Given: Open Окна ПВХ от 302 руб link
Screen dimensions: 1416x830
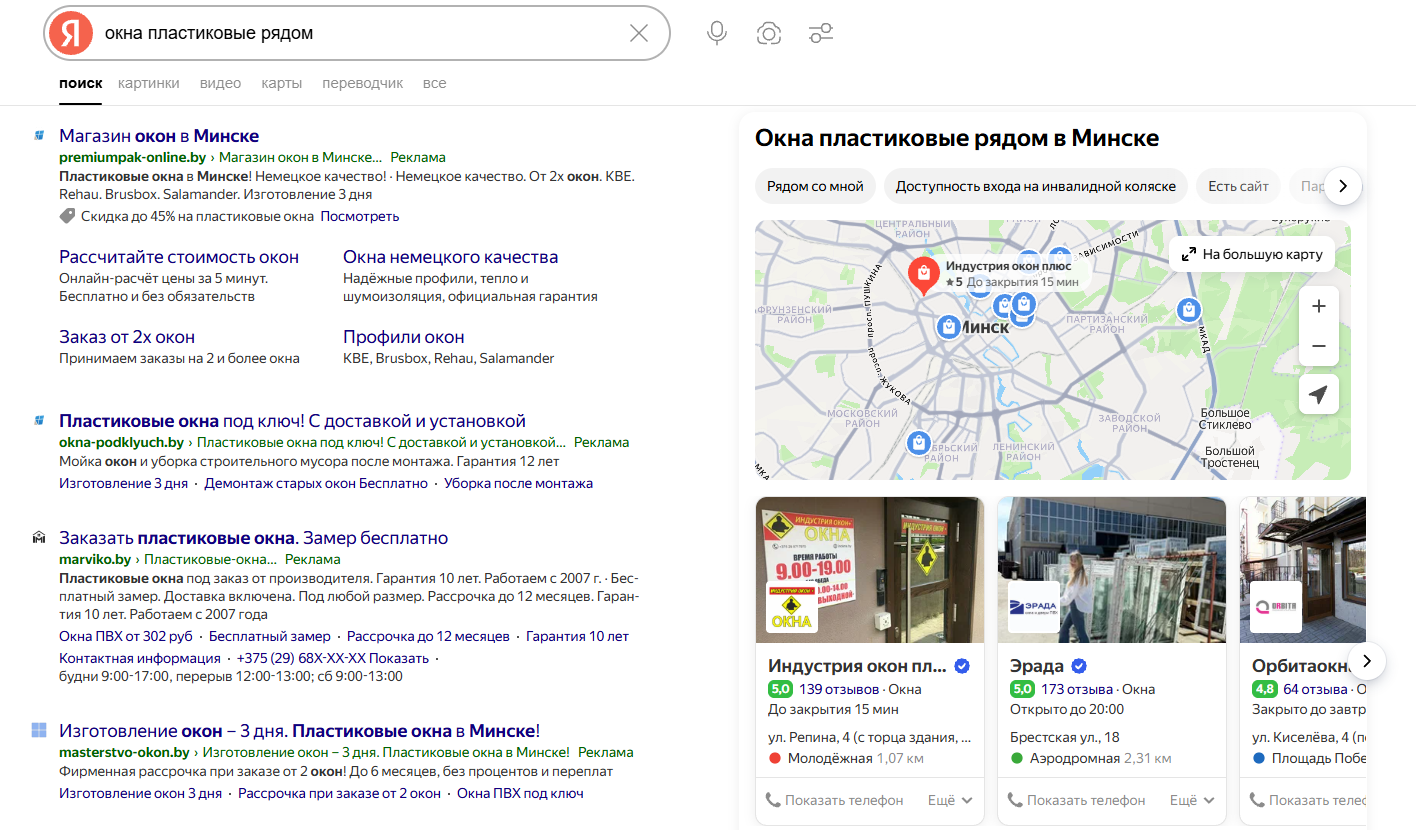Looking at the screenshot, I should tap(126, 636).
